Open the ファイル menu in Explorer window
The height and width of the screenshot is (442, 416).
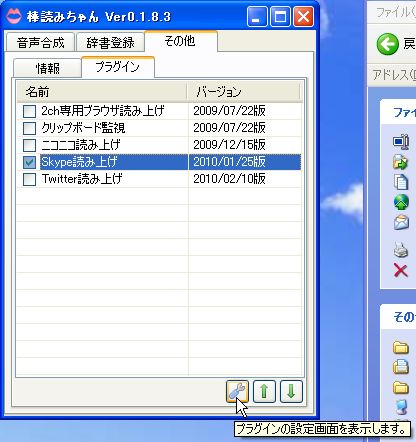(x=396, y=13)
